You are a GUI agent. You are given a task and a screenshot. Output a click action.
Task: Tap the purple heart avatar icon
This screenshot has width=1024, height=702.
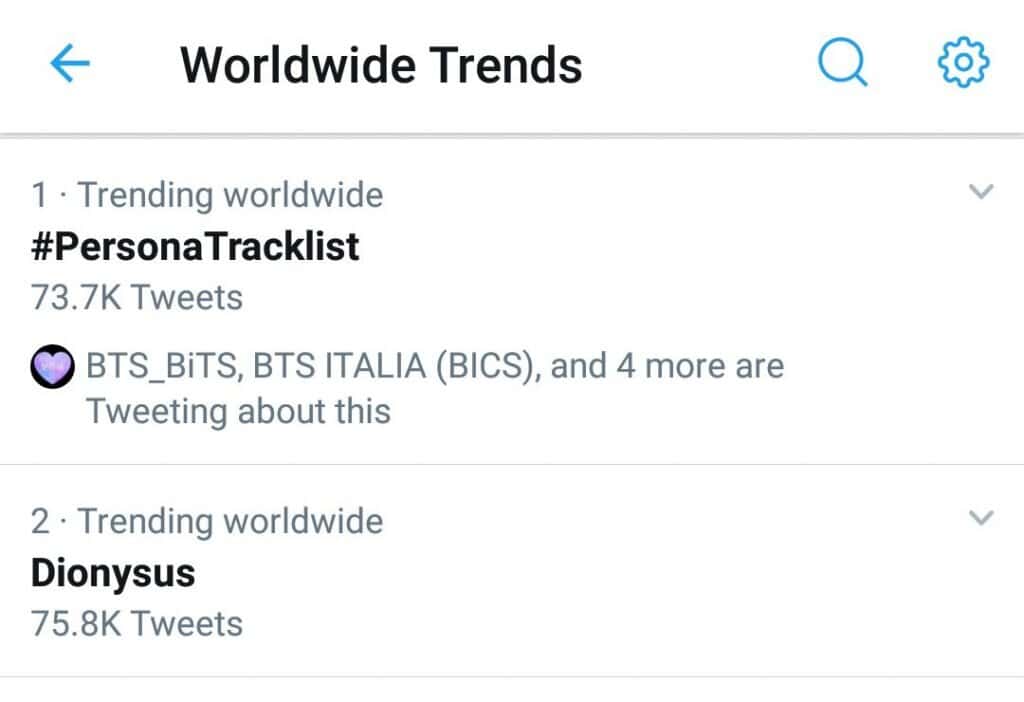51,367
